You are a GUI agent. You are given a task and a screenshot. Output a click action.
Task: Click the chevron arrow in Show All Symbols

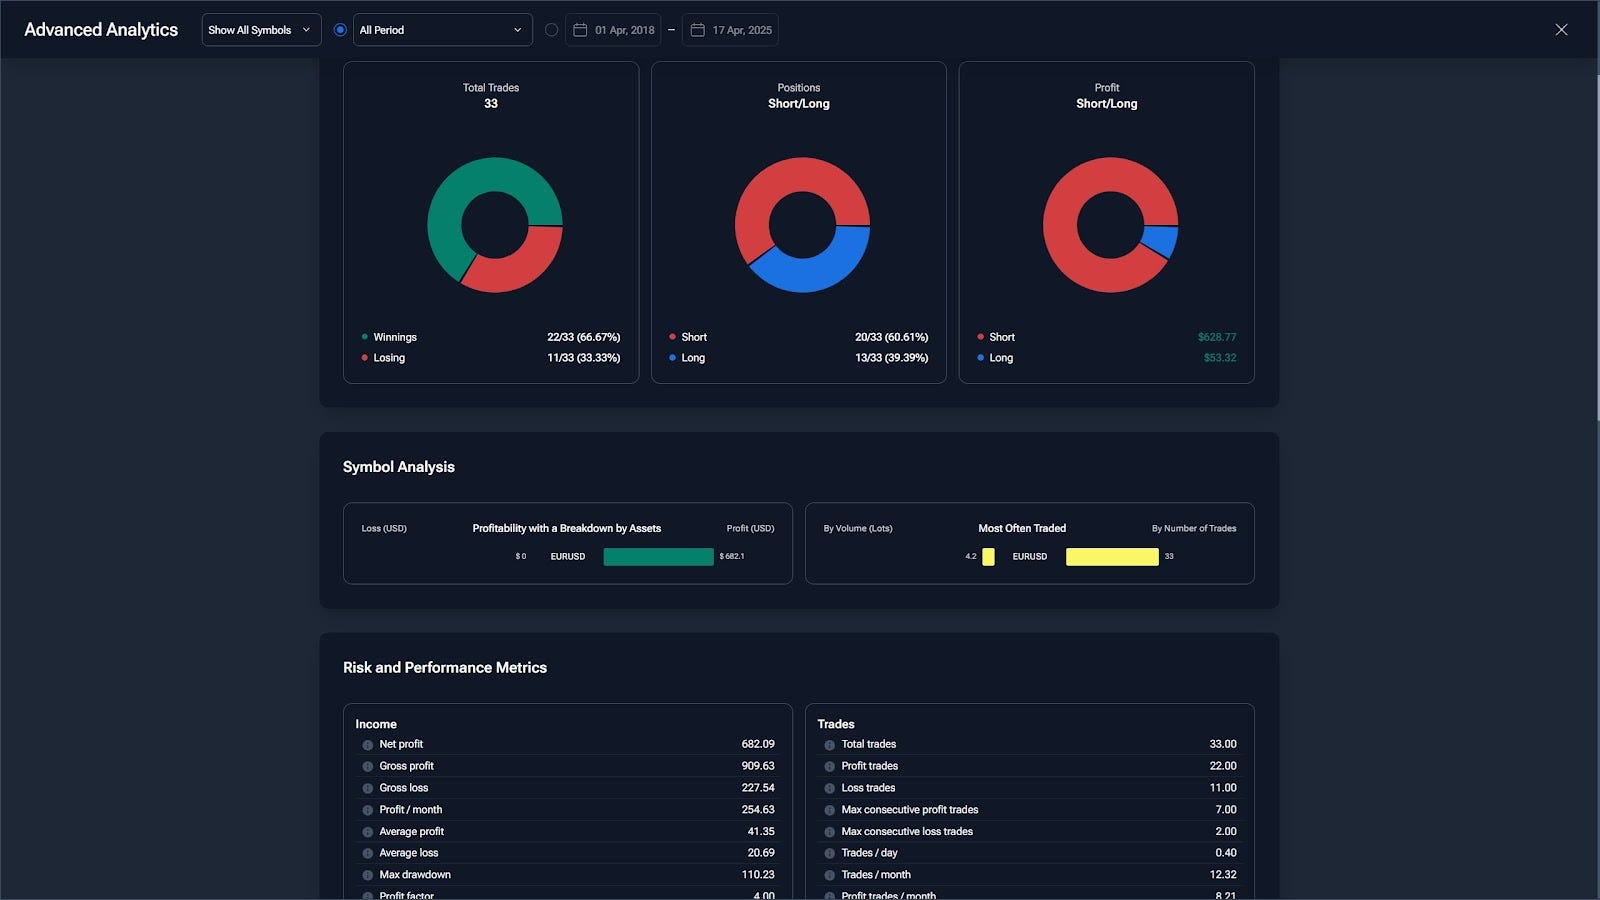tap(306, 30)
